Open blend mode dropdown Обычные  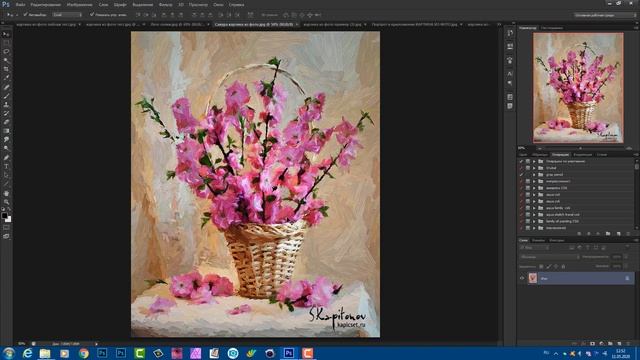pyautogui.click(x=549, y=257)
